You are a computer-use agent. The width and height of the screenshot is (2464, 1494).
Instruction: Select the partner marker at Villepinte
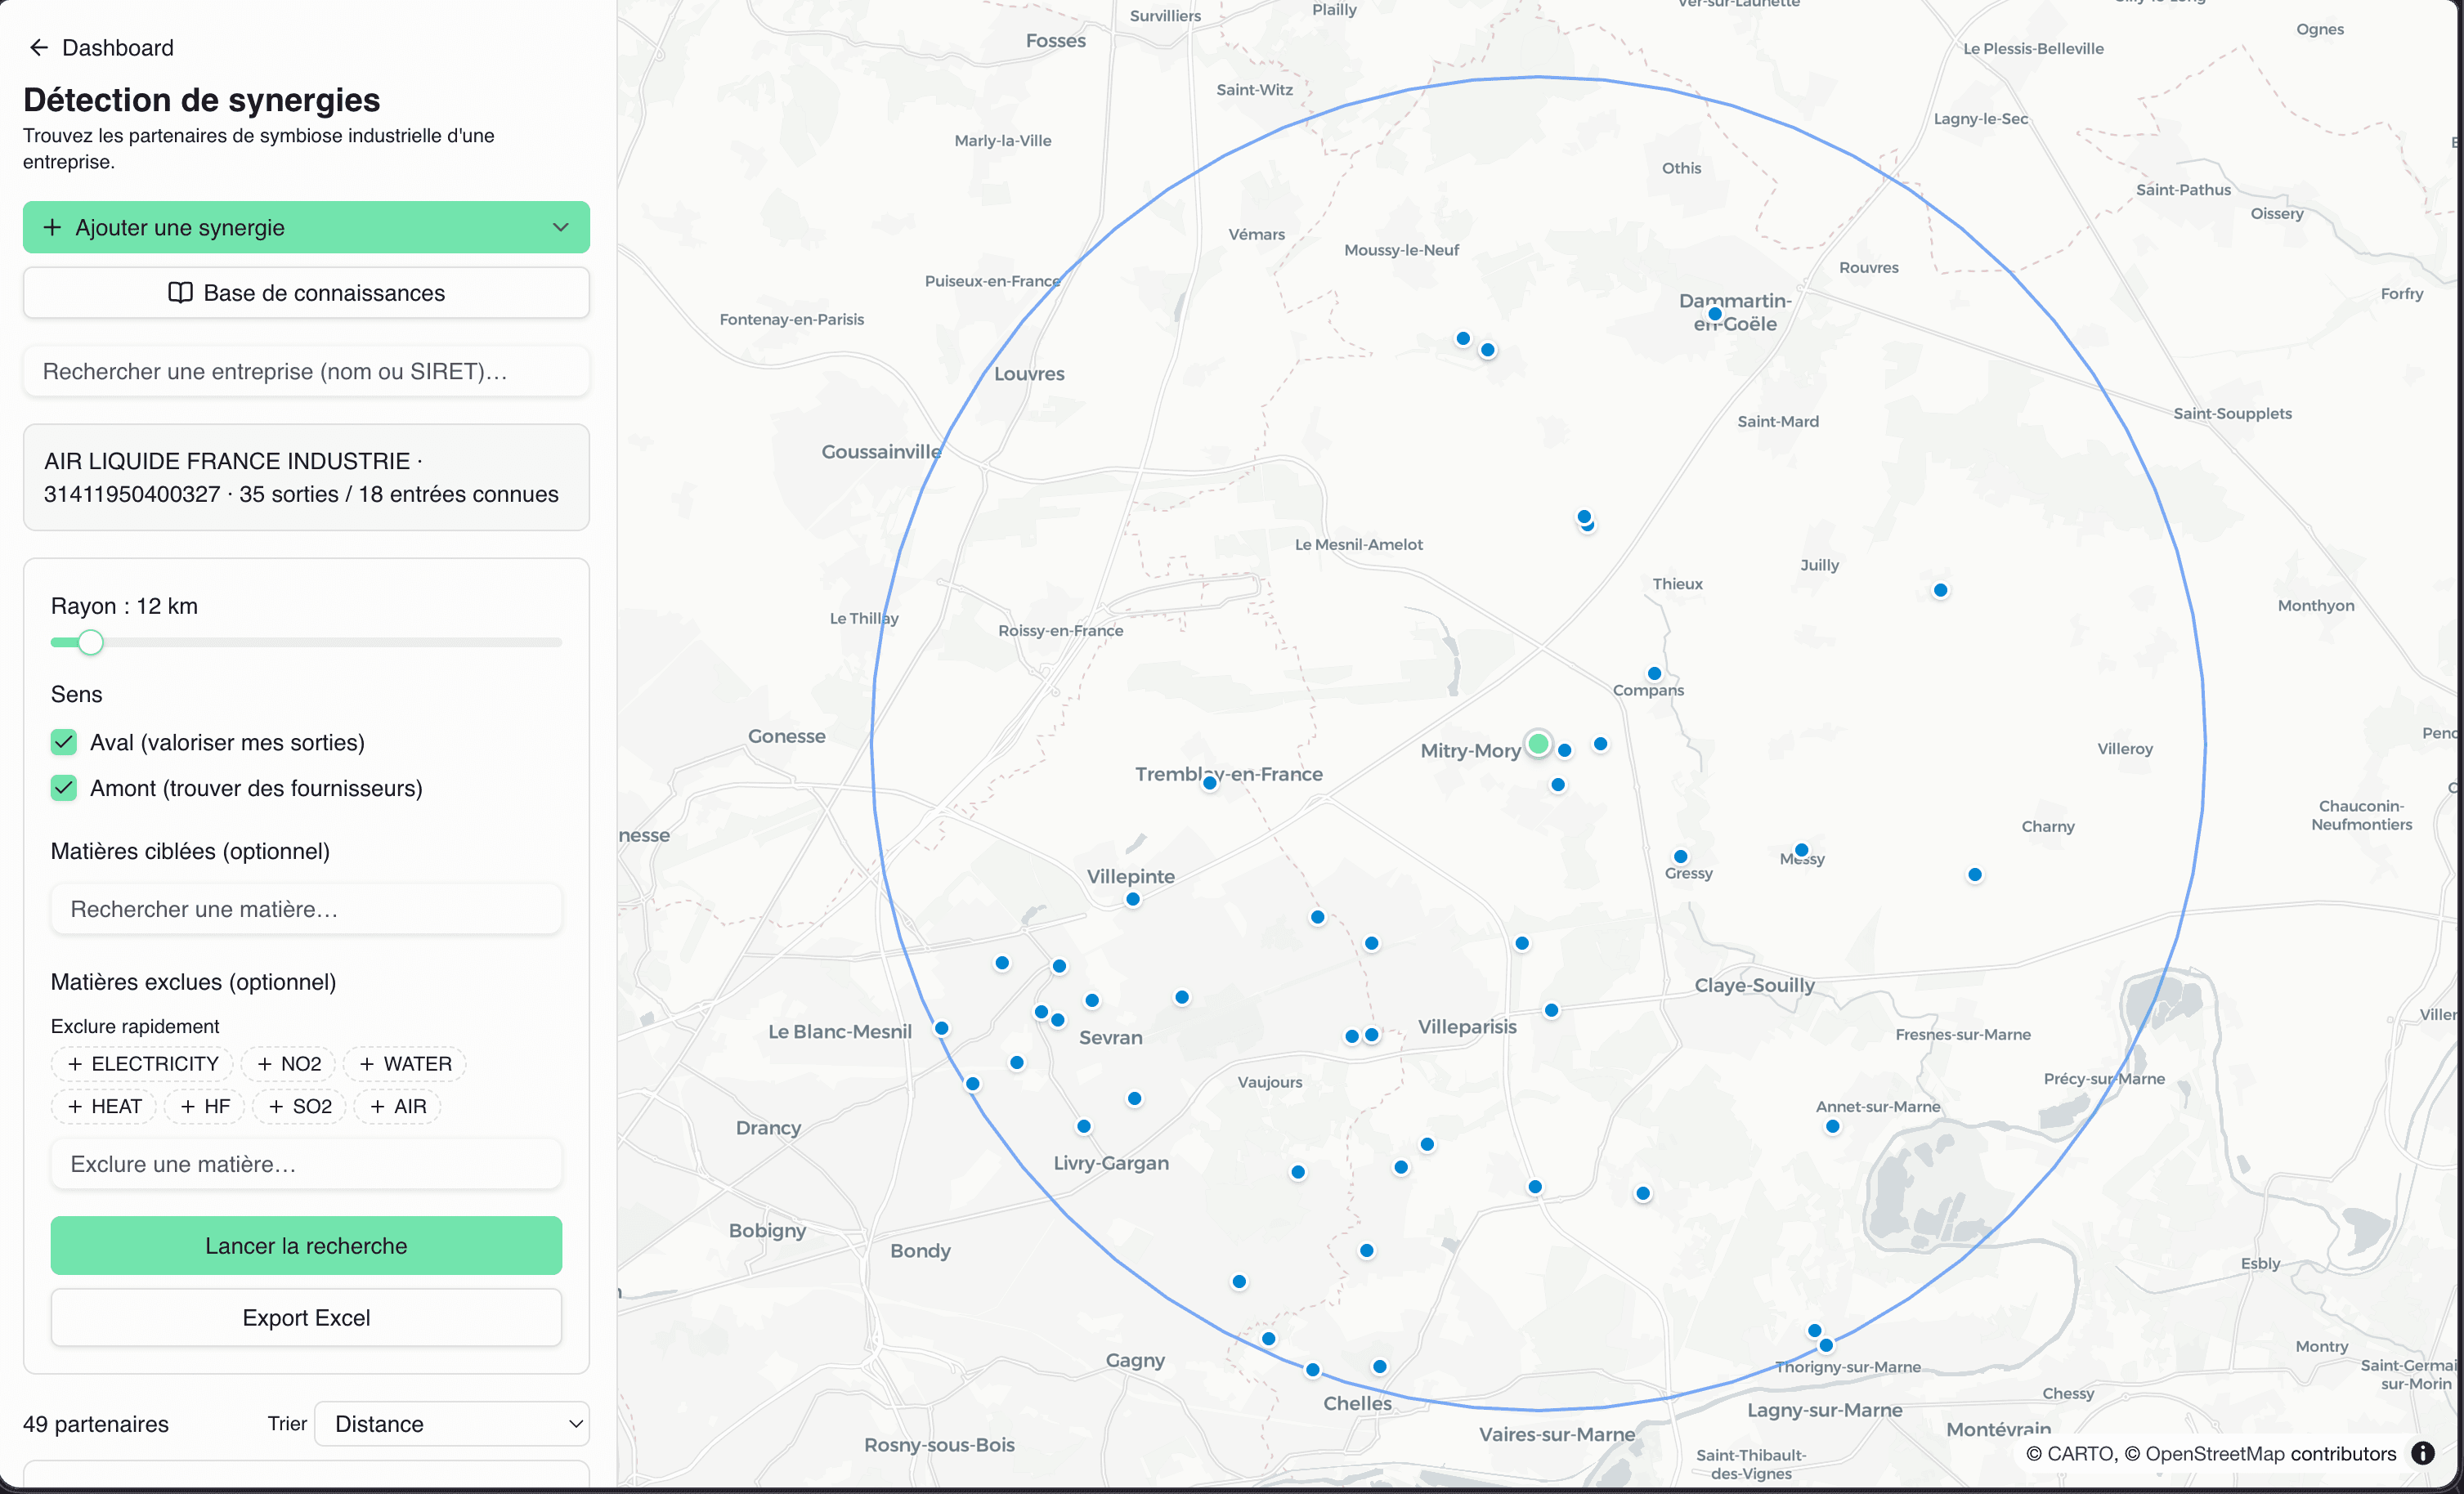[x=1133, y=900]
